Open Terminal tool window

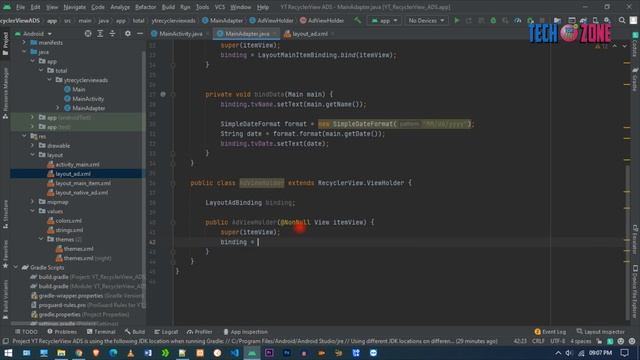pyautogui.click(x=101, y=332)
